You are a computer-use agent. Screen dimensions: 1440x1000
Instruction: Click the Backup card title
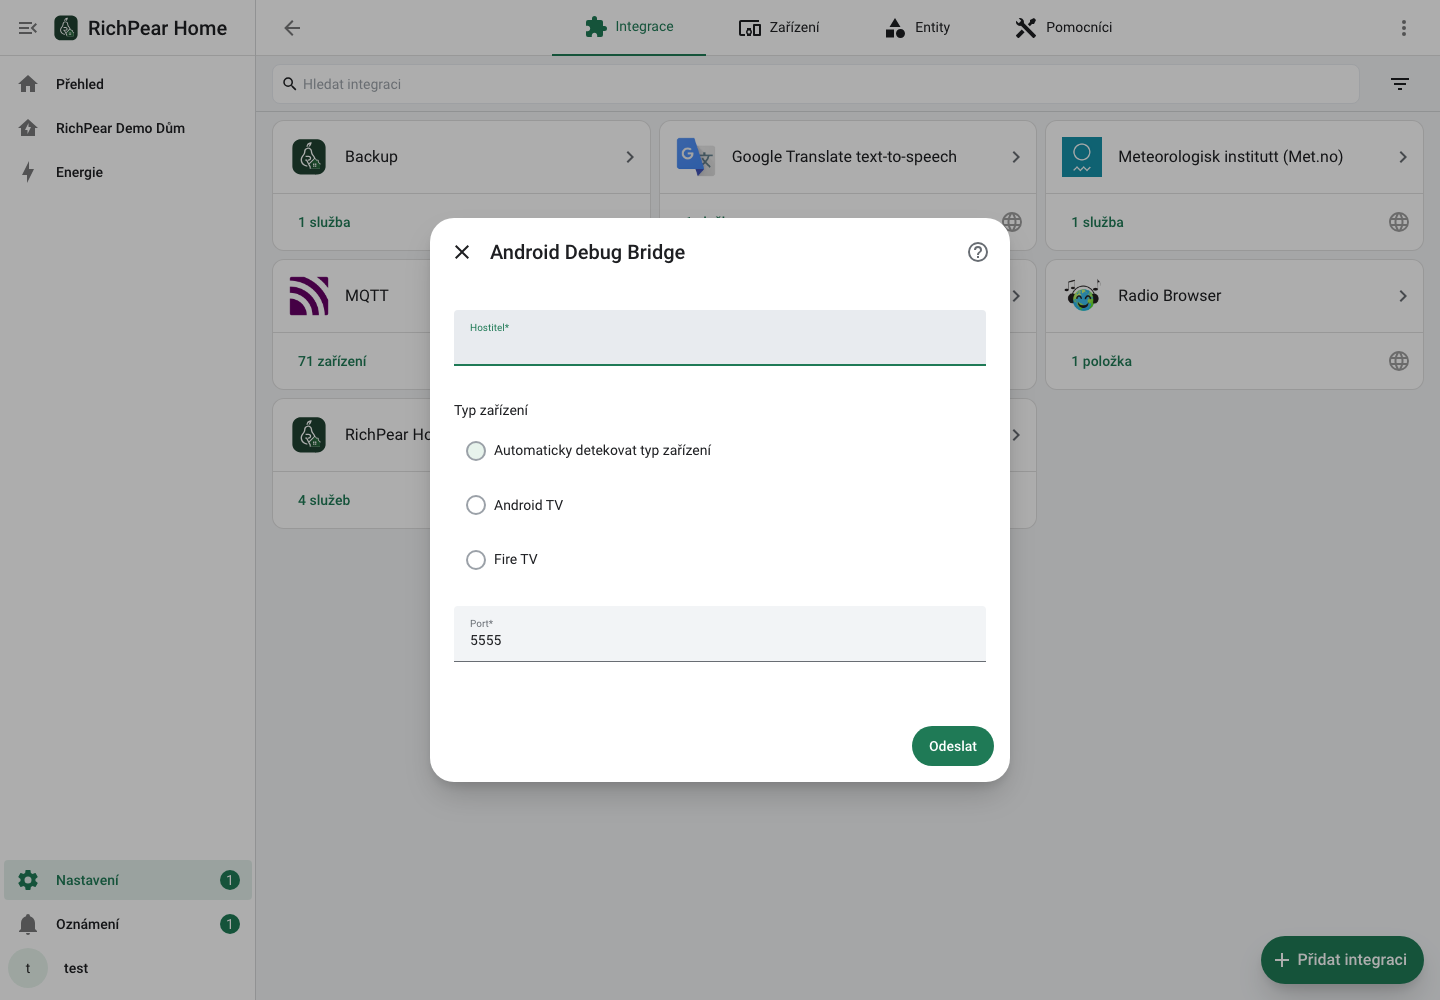(x=371, y=157)
